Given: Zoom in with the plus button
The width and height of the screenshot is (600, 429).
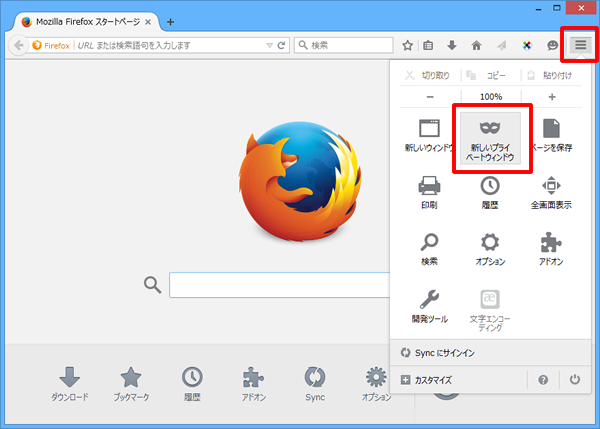Looking at the screenshot, I should pos(552,97).
